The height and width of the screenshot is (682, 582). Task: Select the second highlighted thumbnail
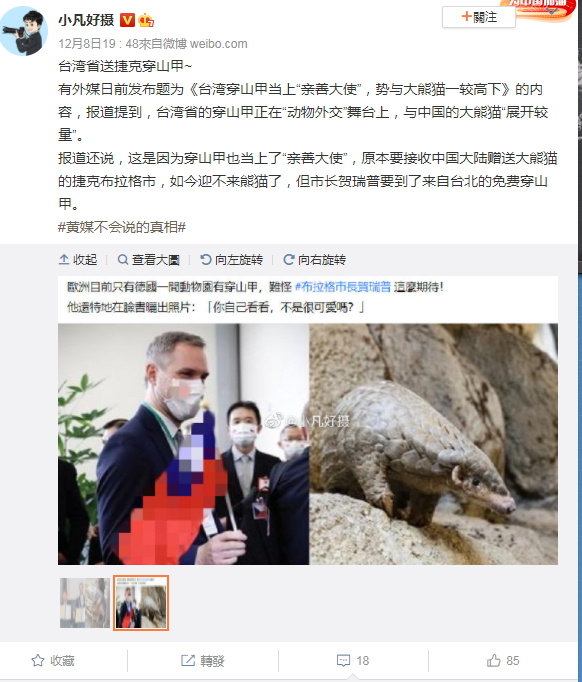tap(141, 603)
